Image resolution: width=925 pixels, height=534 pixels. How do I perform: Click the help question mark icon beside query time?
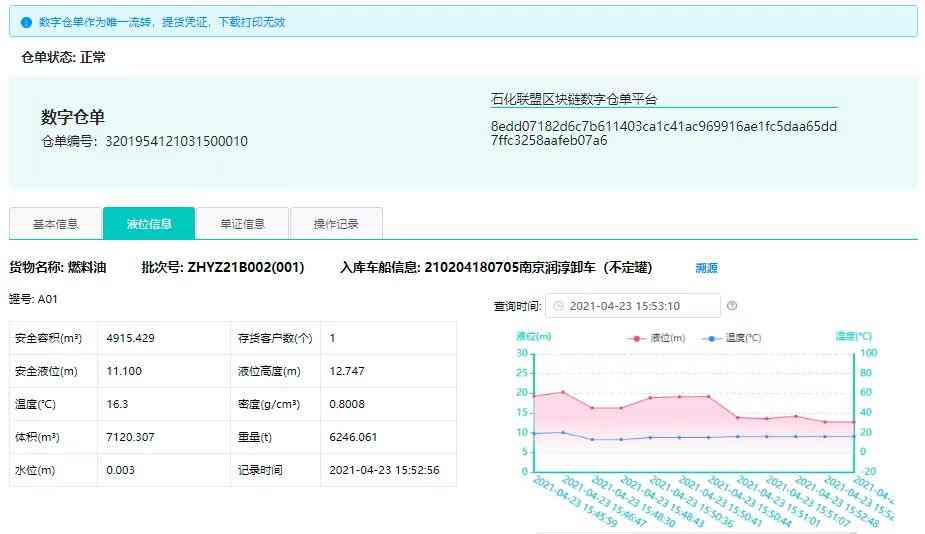pos(732,306)
